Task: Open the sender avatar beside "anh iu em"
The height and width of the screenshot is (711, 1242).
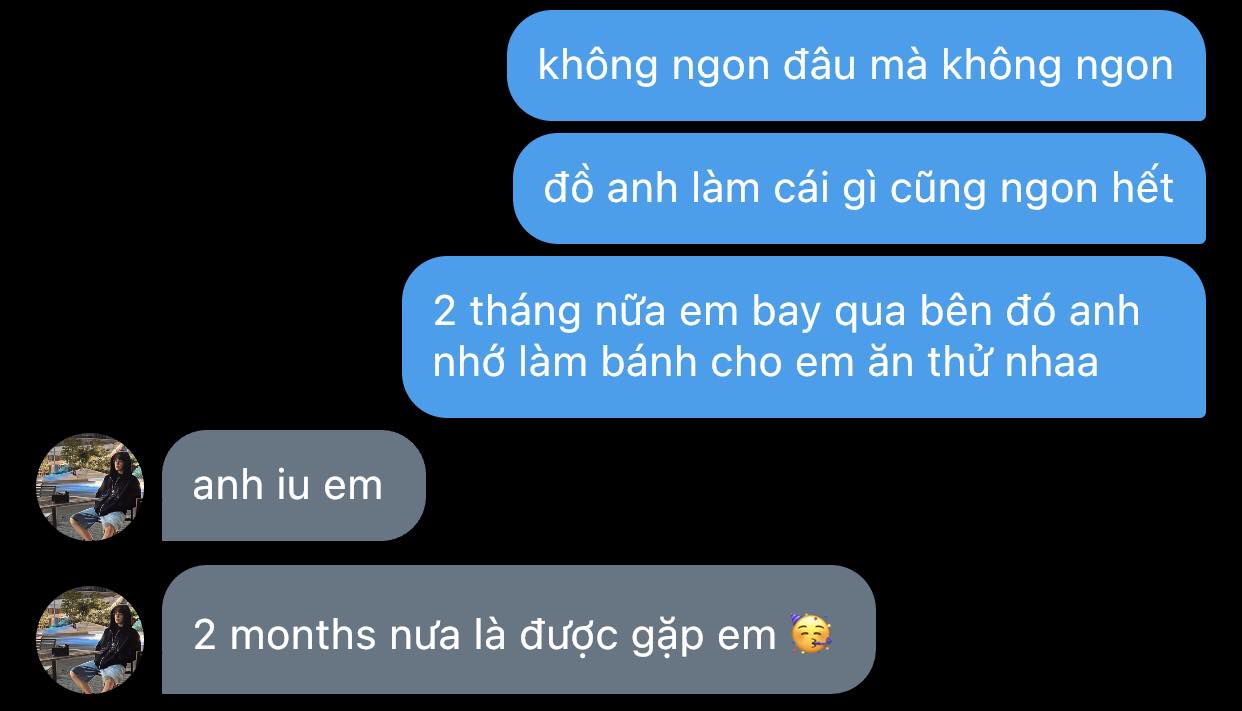Action: click(90, 486)
